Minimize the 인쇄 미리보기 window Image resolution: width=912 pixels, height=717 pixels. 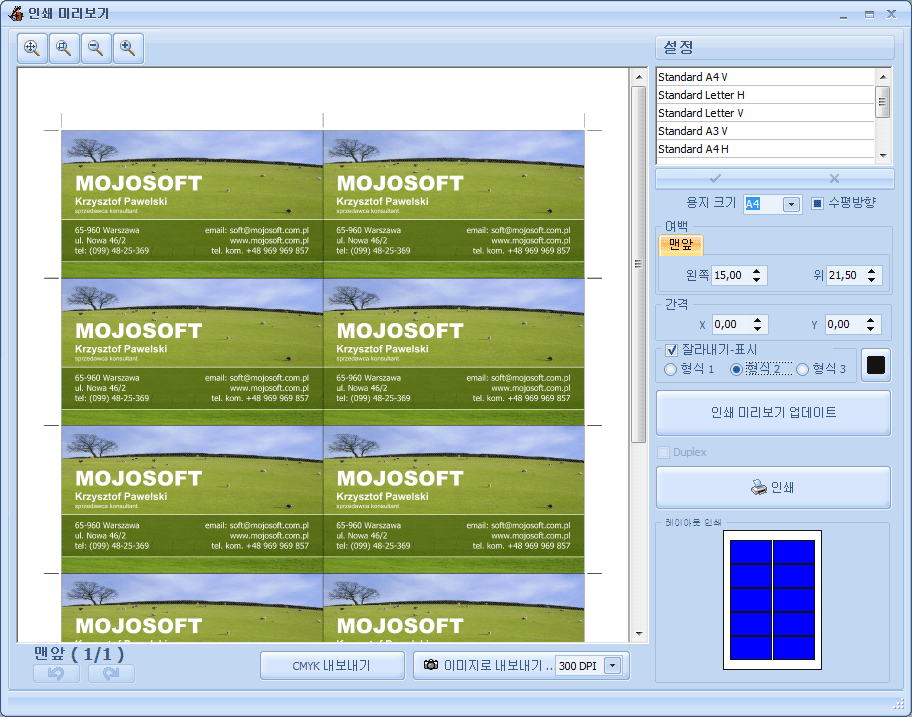click(x=843, y=15)
